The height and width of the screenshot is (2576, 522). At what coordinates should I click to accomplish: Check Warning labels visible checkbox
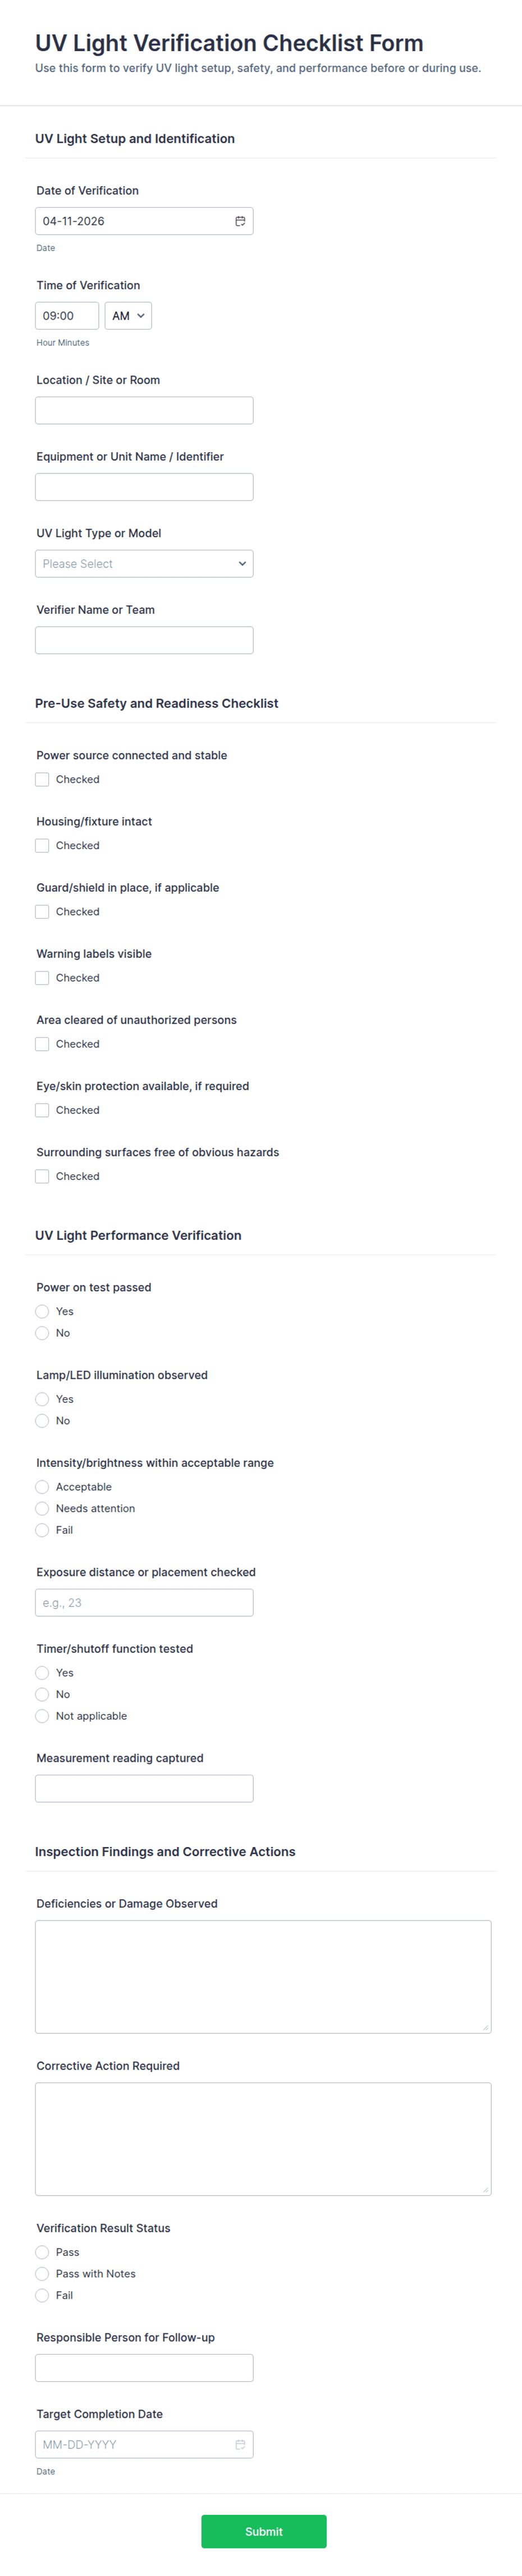pyautogui.click(x=42, y=978)
